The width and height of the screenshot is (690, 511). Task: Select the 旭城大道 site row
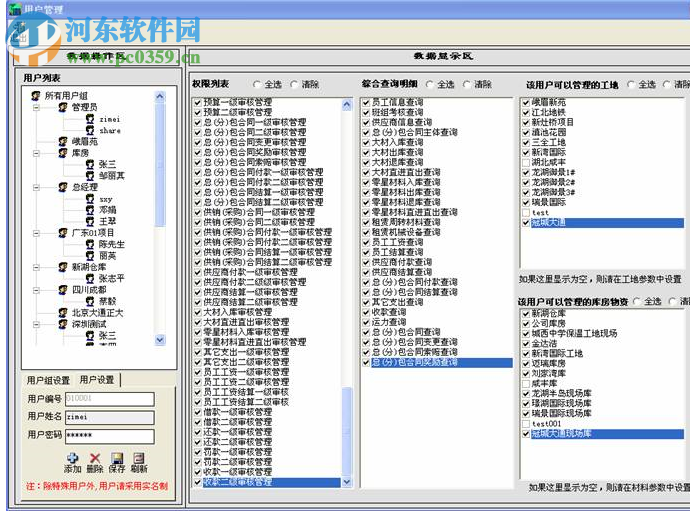(x=607, y=223)
